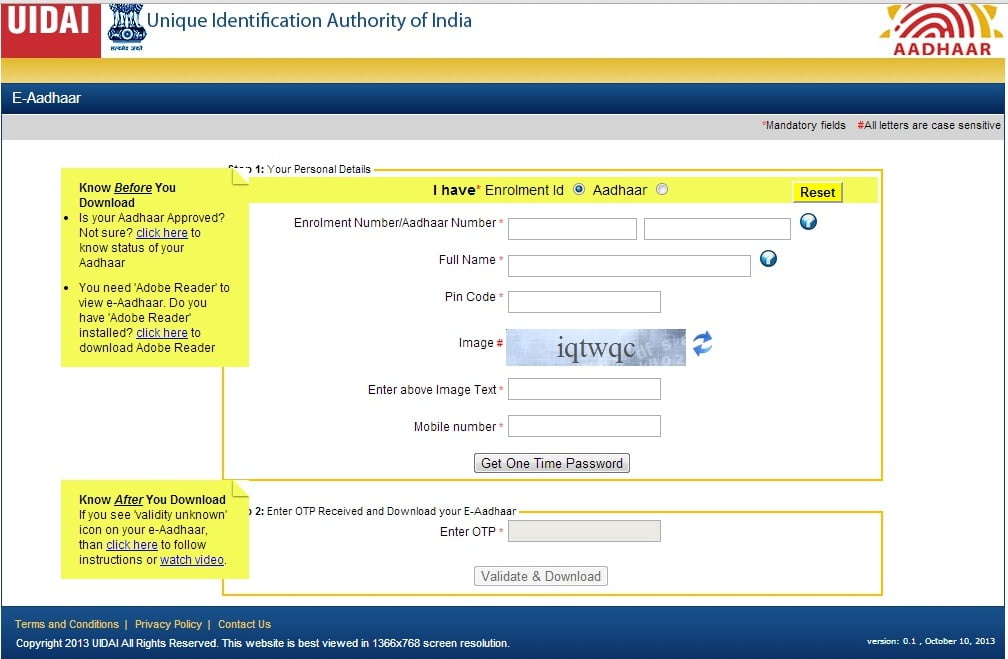1008x659 pixels.
Task: Focus the first Enrolment Number input box
Action: [x=572, y=229]
